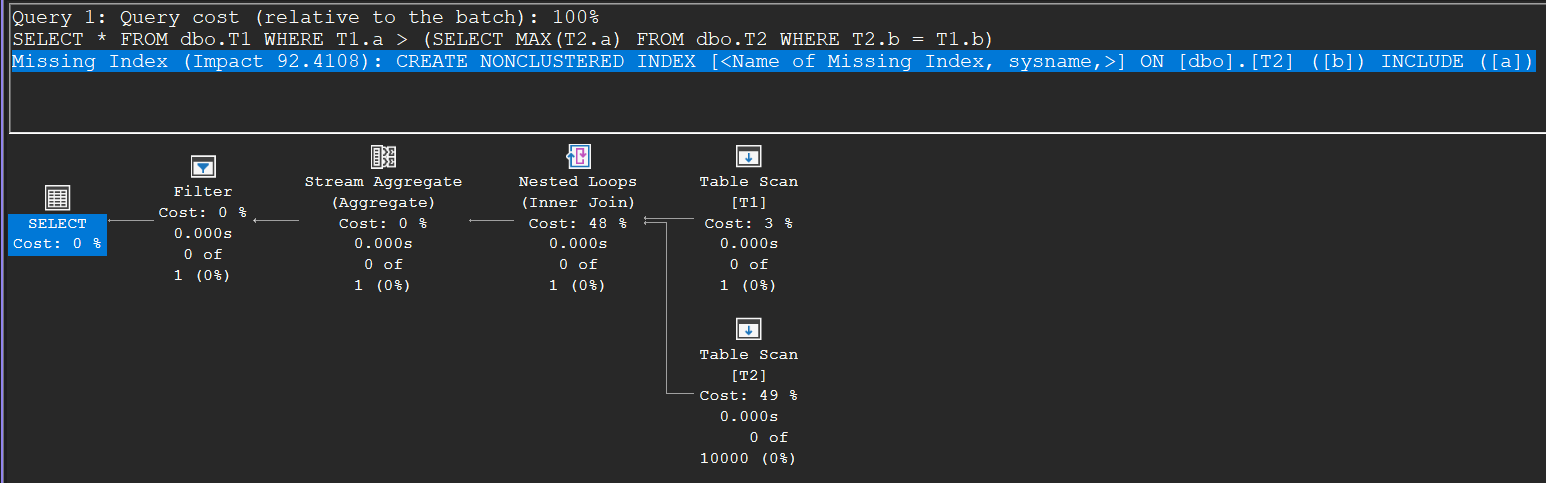Click the '(Aggregate)' sublabel

(x=383, y=202)
